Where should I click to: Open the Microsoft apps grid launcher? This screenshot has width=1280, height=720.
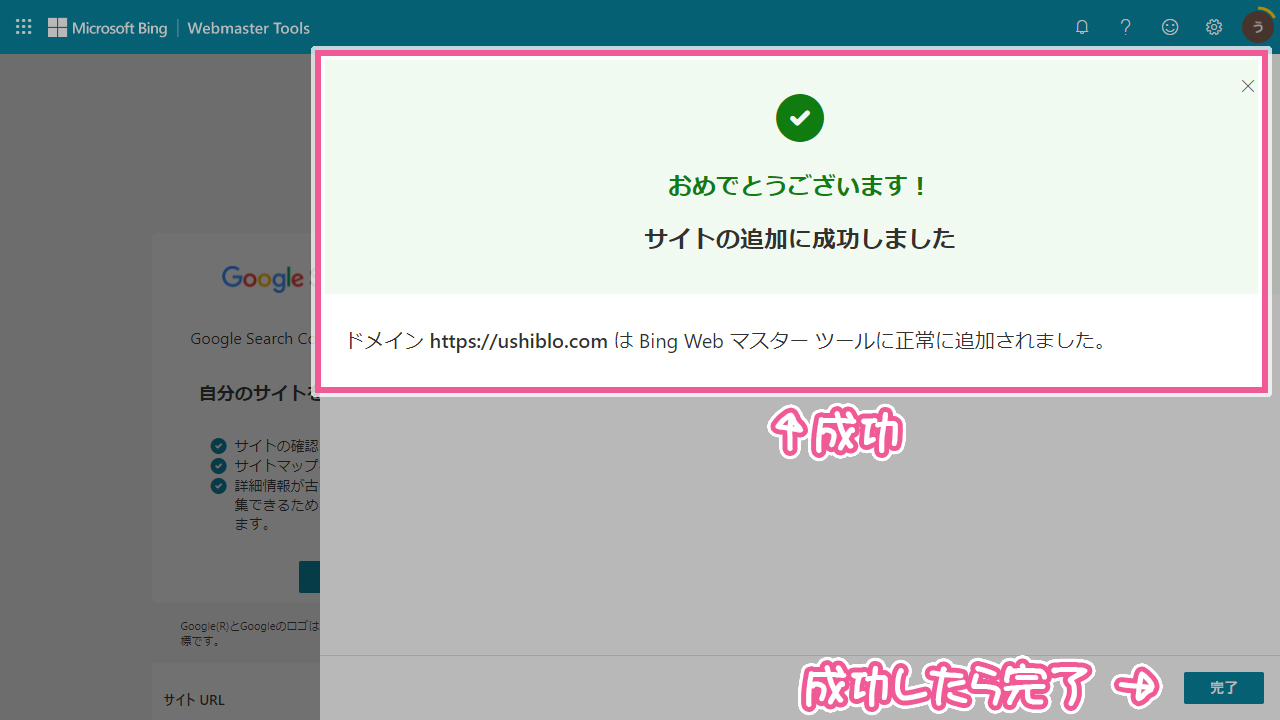click(23, 27)
